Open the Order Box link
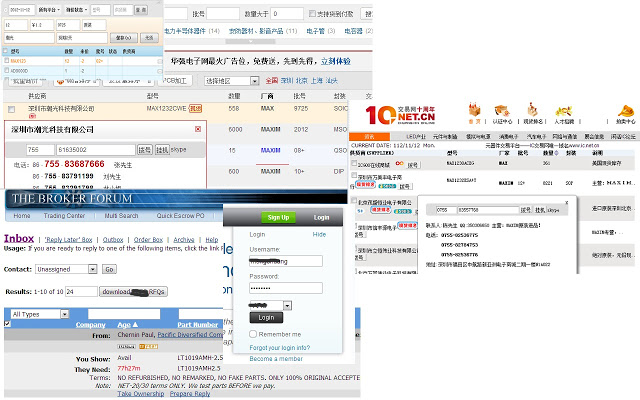 click(x=148, y=240)
